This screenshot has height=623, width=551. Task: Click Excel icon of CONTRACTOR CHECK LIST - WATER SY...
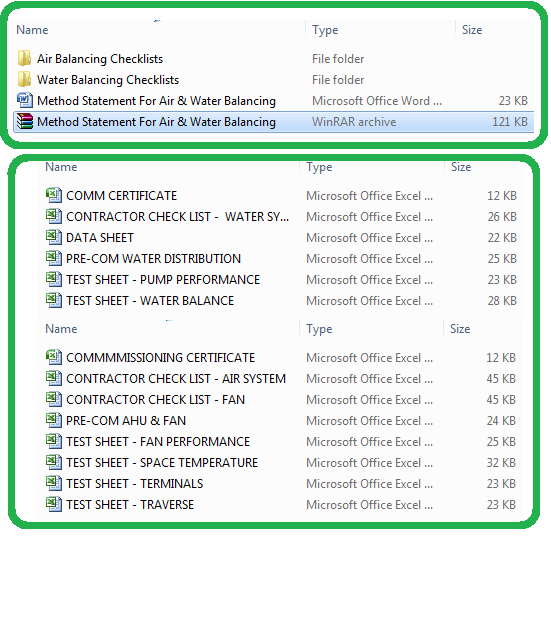pyautogui.click(x=54, y=216)
